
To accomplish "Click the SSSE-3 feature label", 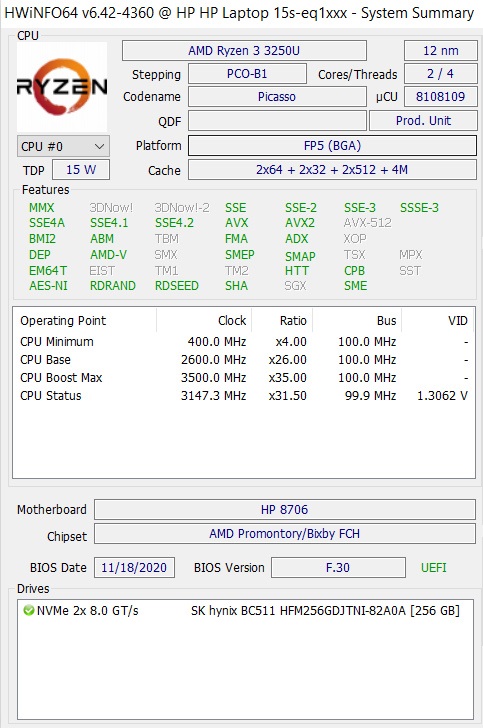I will (x=419, y=208).
